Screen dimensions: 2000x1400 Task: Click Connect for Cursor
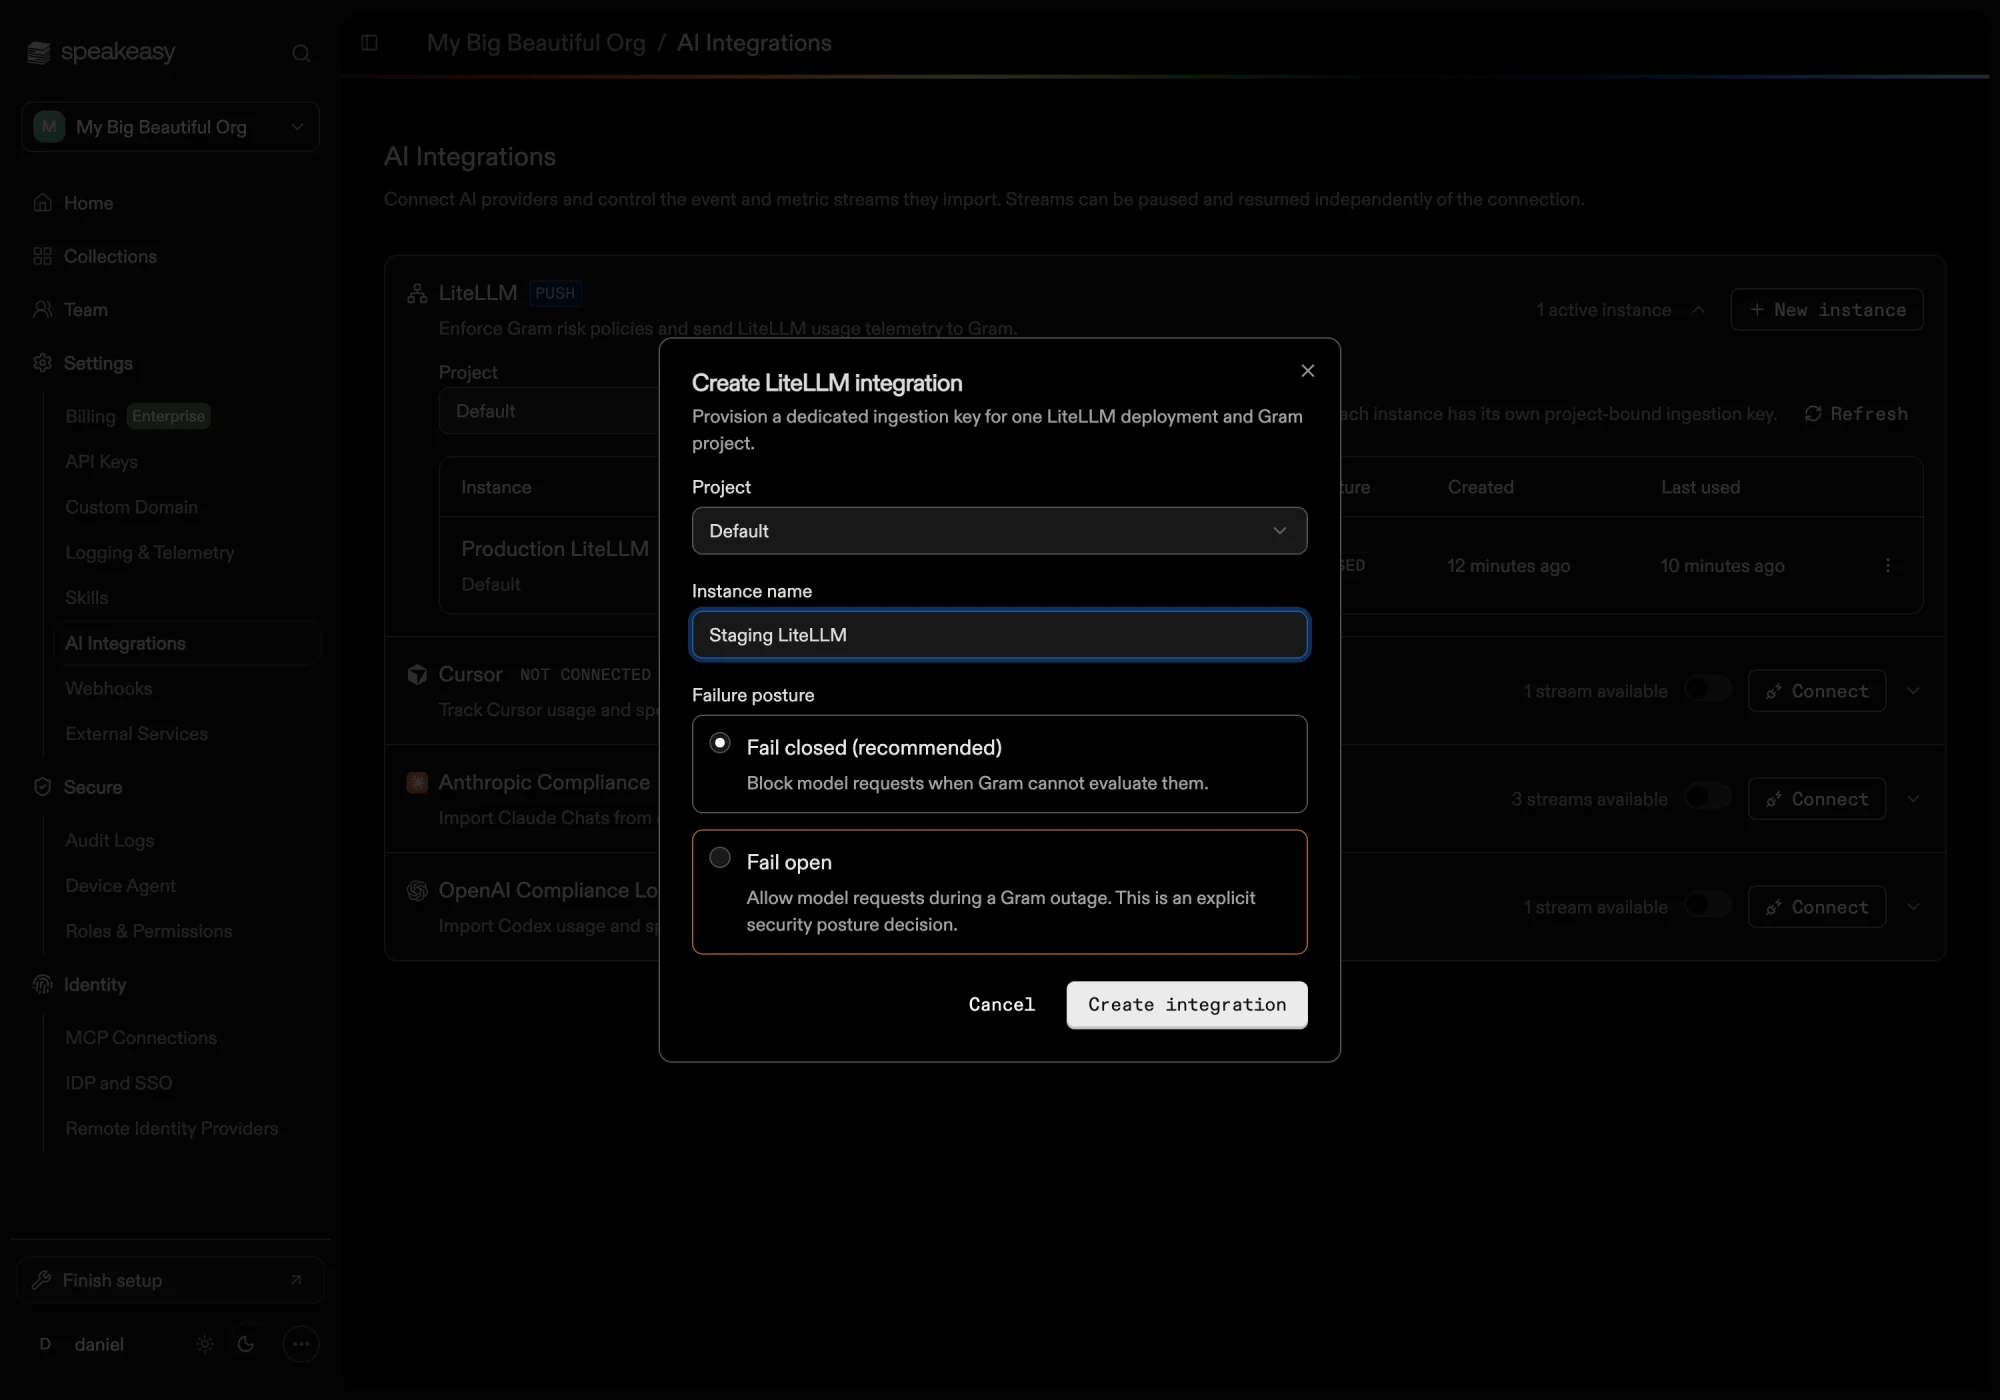point(1817,691)
